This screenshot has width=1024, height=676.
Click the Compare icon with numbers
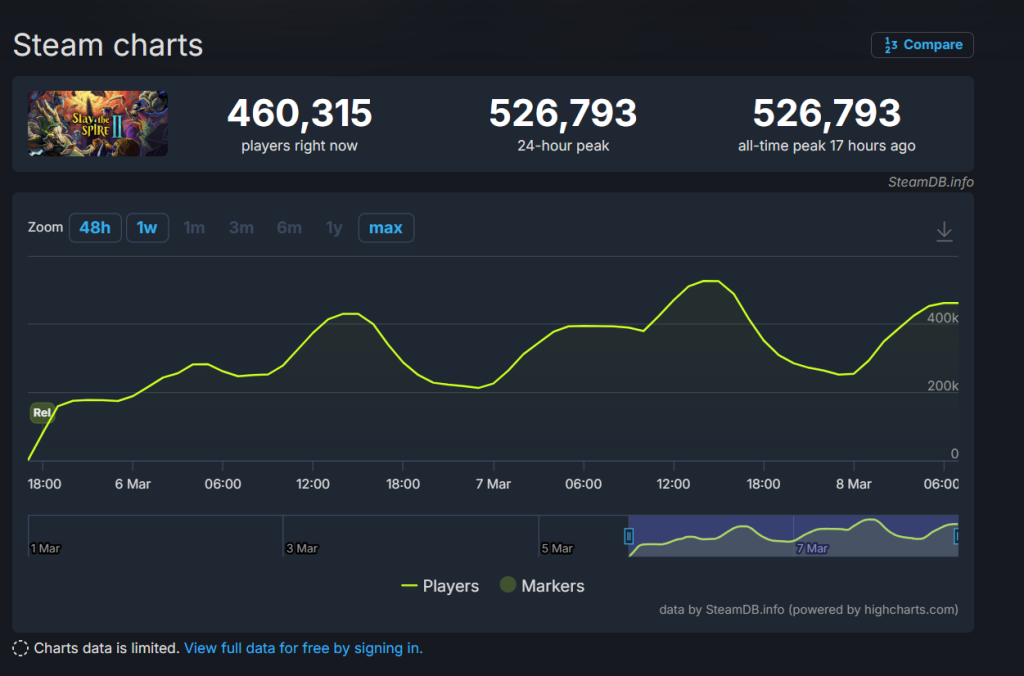(x=889, y=45)
